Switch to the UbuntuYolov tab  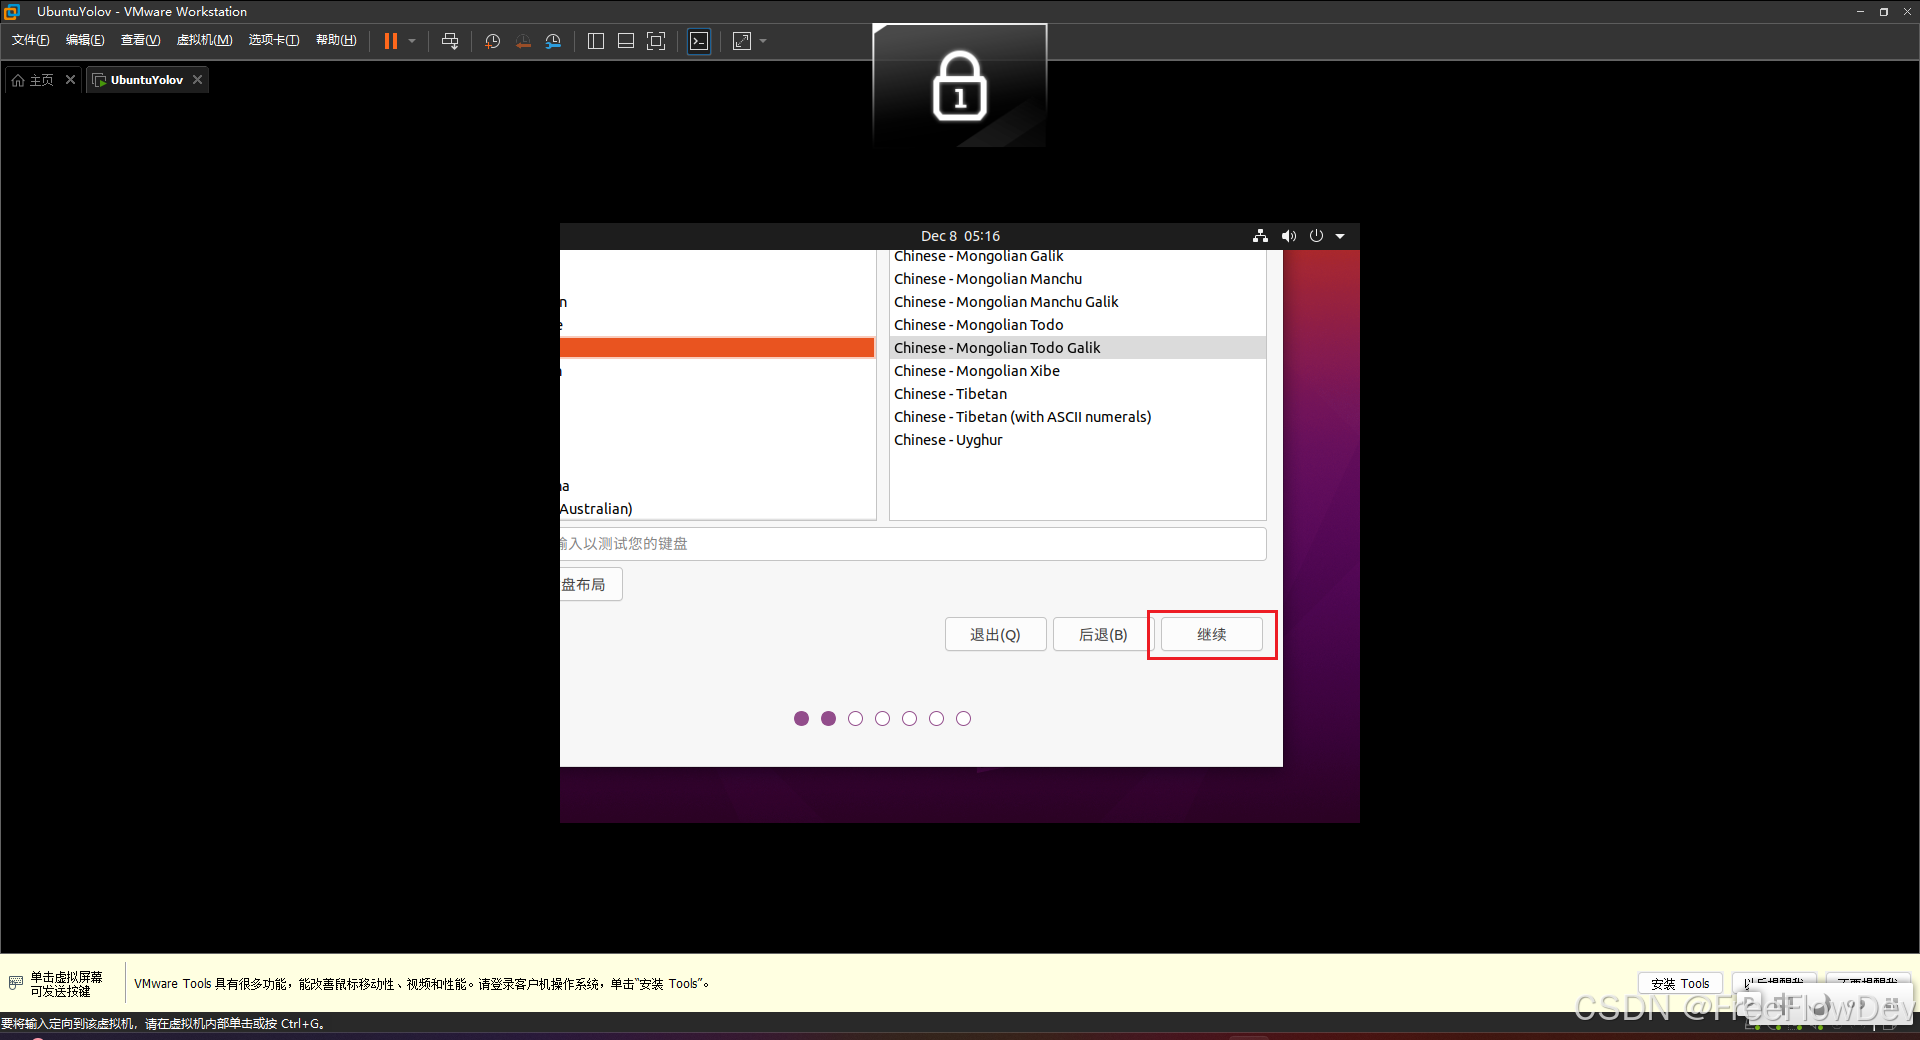tap(145, 79)
